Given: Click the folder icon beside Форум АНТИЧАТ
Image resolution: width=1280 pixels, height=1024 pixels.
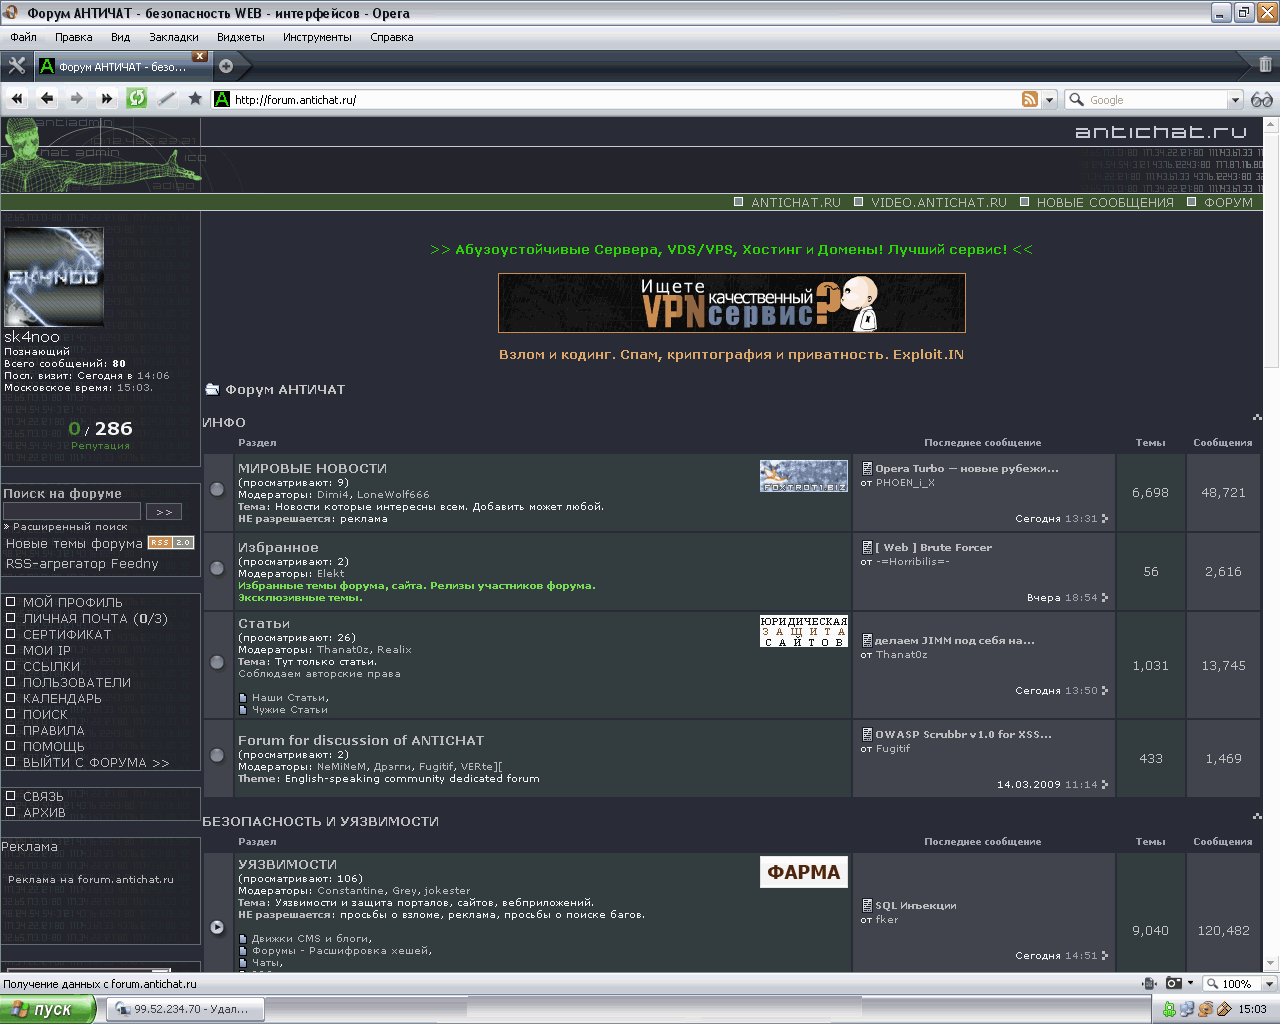Looking at the screenshot, I should 212,389.
